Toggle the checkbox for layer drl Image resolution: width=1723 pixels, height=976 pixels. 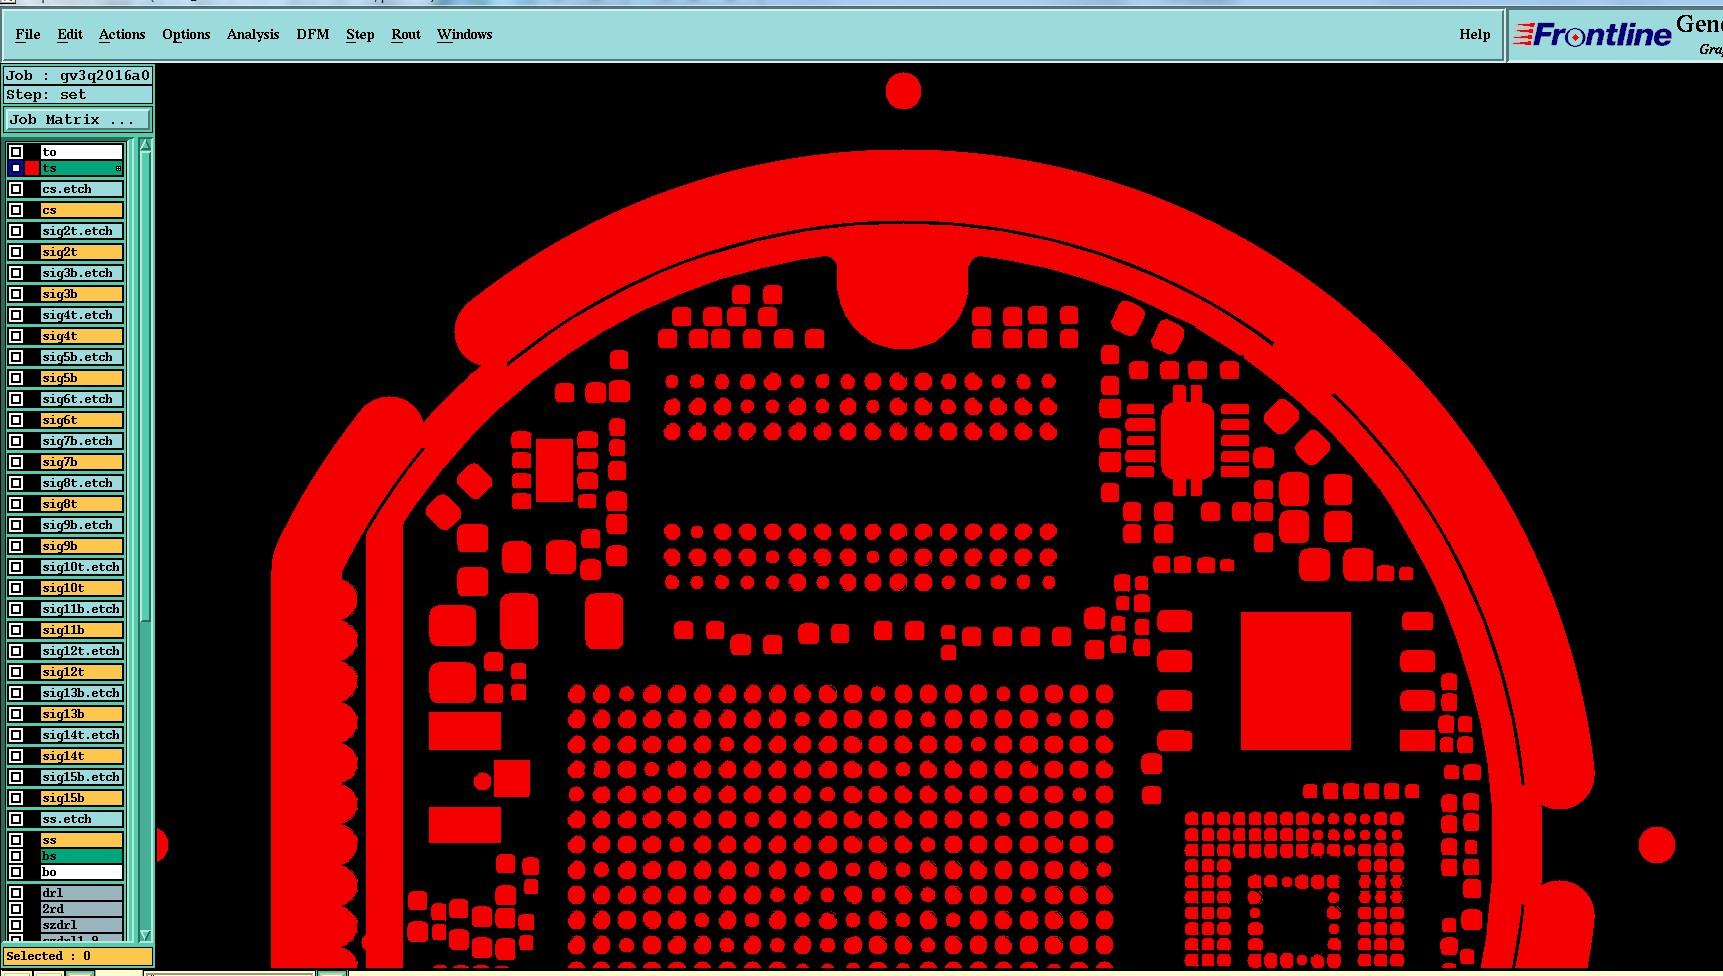[x=16, y=893]
